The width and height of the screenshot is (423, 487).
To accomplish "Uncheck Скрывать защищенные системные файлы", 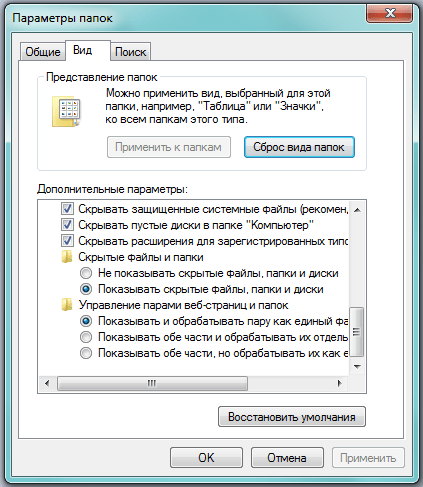I will pos(67,209).
